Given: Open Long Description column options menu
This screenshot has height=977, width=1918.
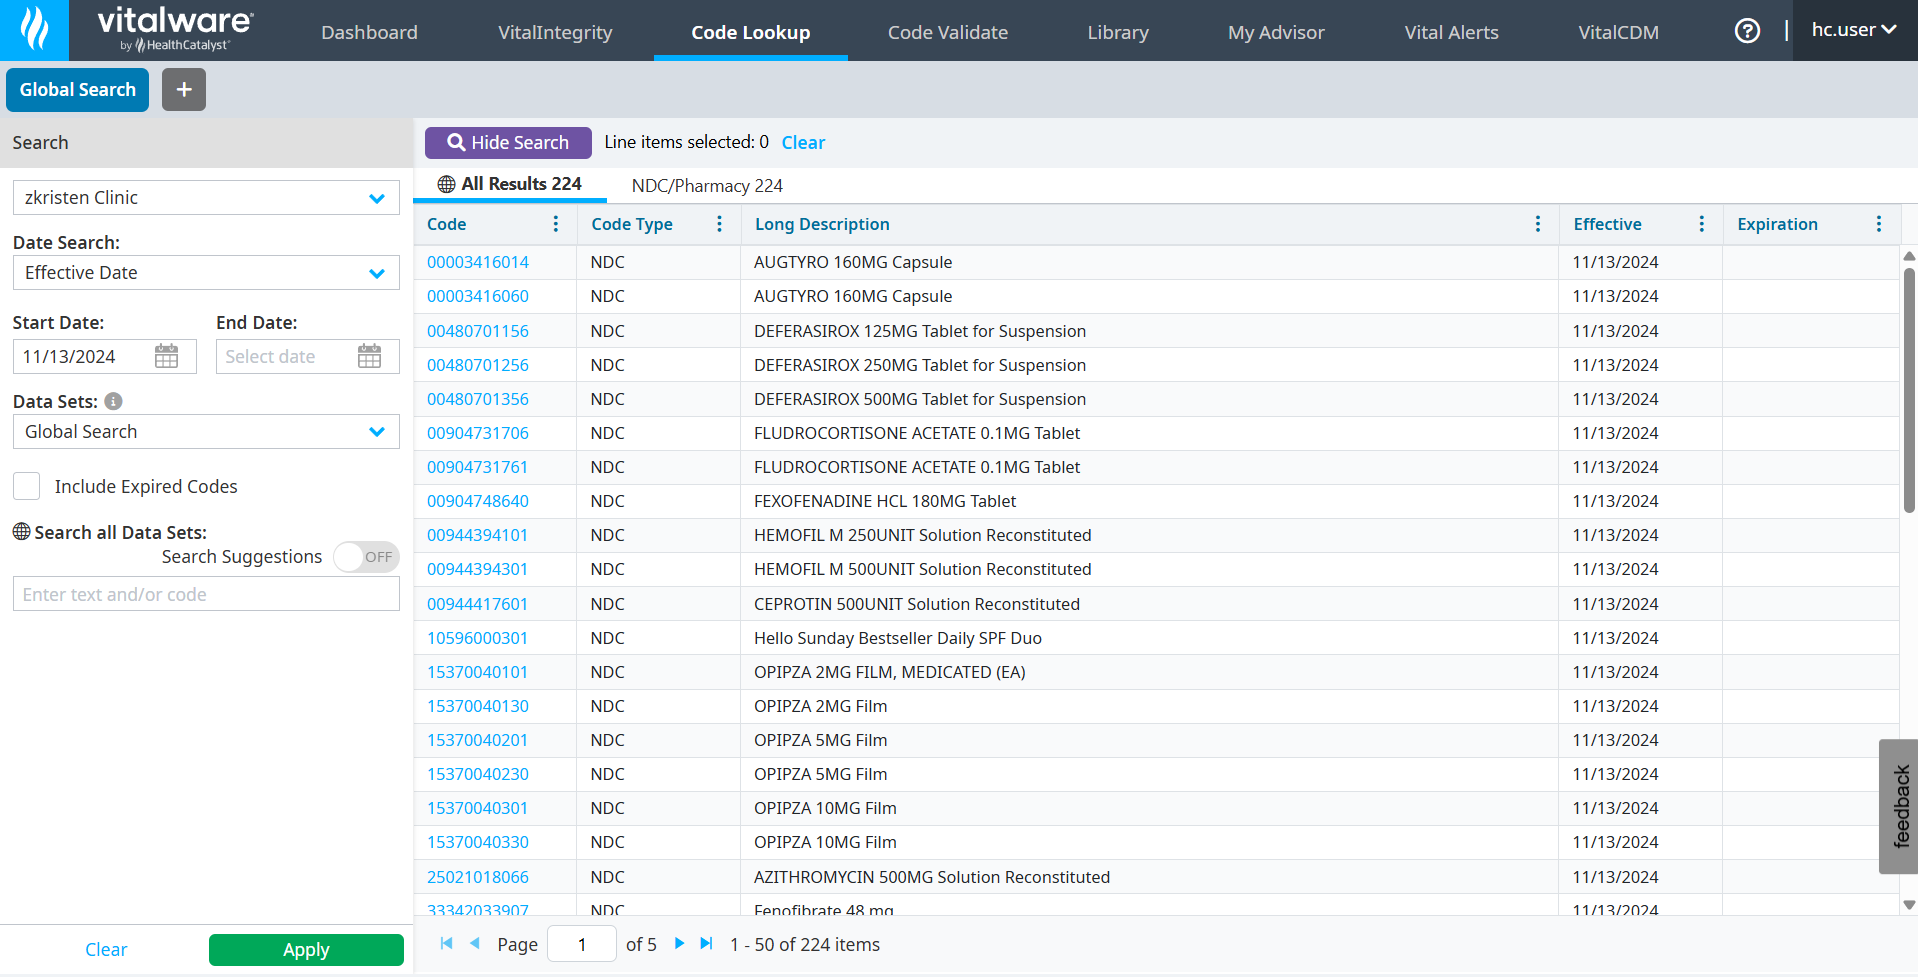Looking at the screenshot, I should (1537, 224).
